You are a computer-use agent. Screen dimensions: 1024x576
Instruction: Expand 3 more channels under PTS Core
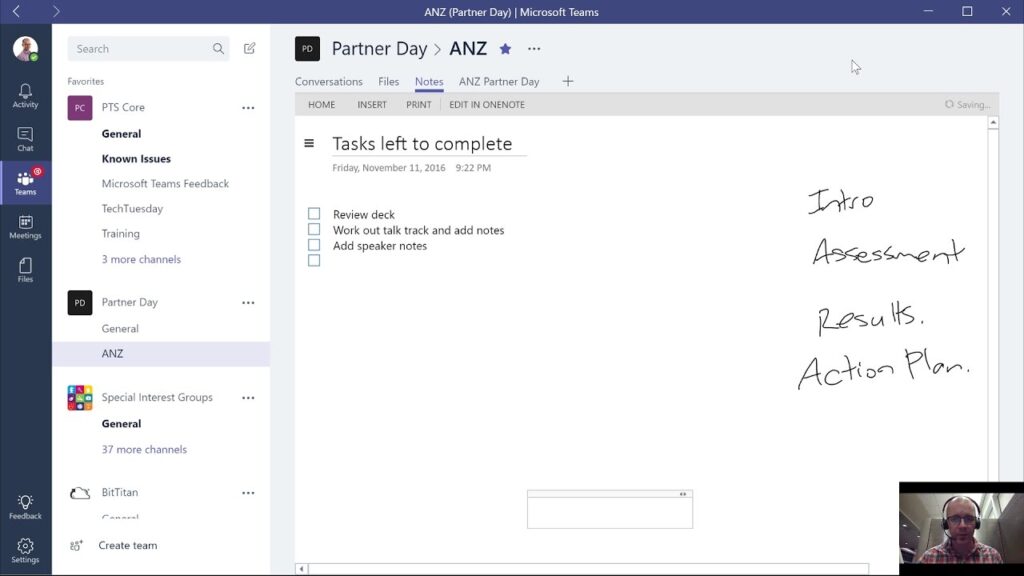tap(140, 258)
